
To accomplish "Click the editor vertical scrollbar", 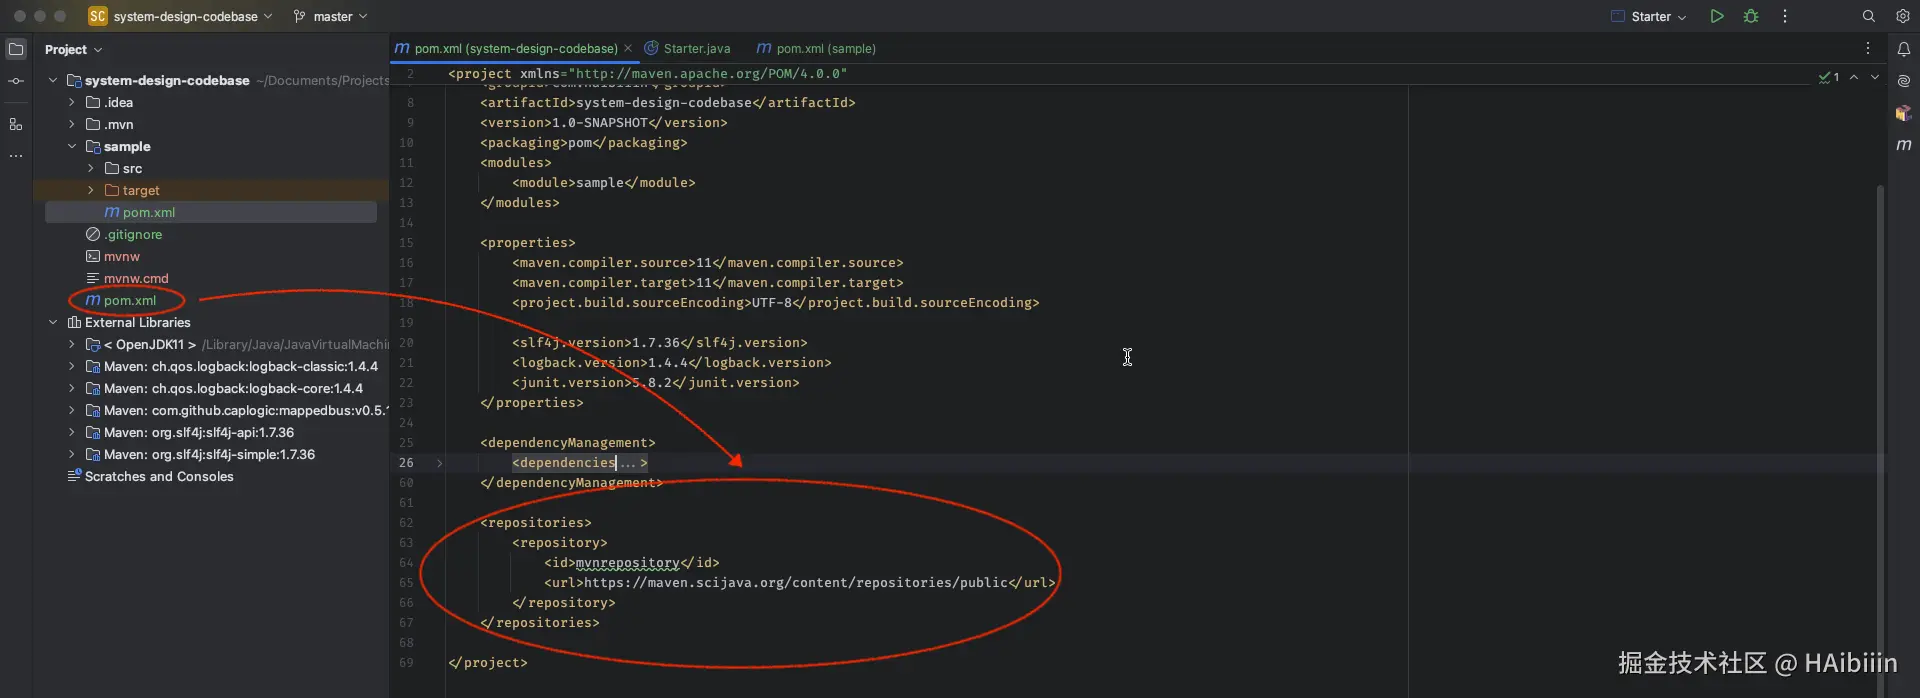I will pyautogui.click(x=1880, y=400).
